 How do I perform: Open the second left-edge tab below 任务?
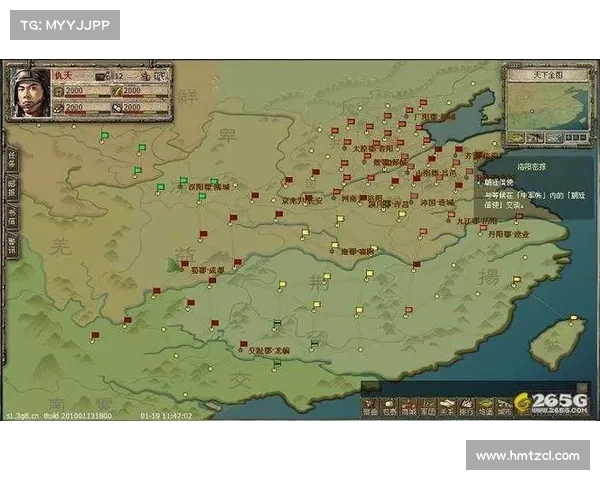click(12, 188)
